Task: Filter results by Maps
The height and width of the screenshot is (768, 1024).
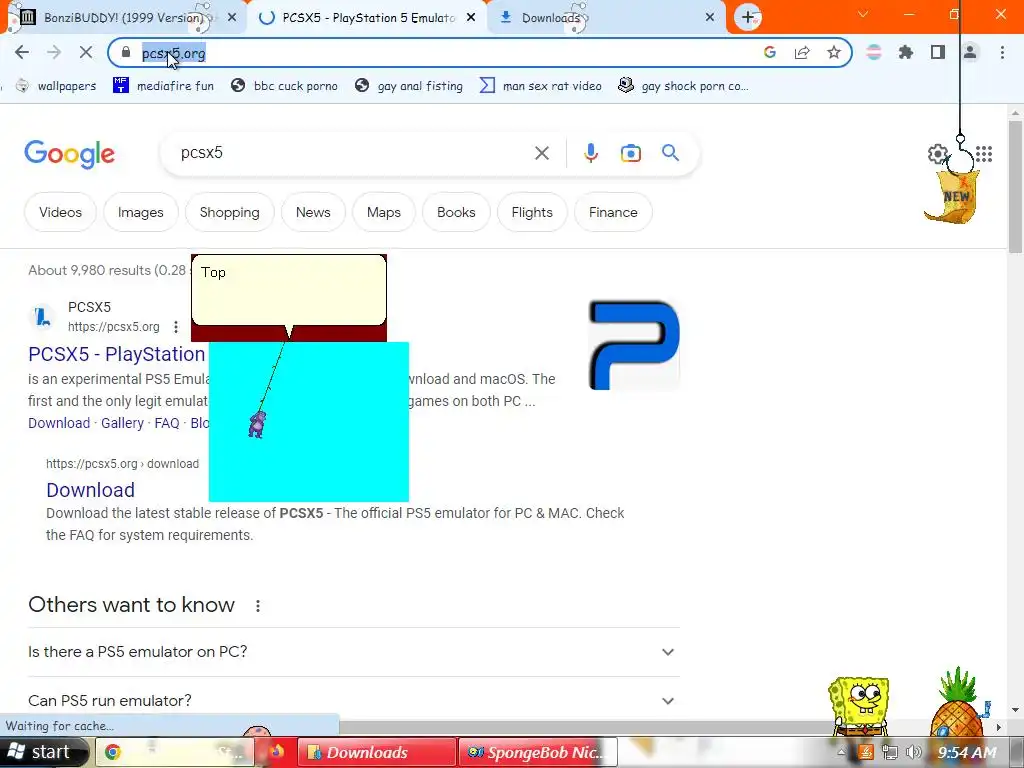Action: pyautogui.click(x=383, y=212)
